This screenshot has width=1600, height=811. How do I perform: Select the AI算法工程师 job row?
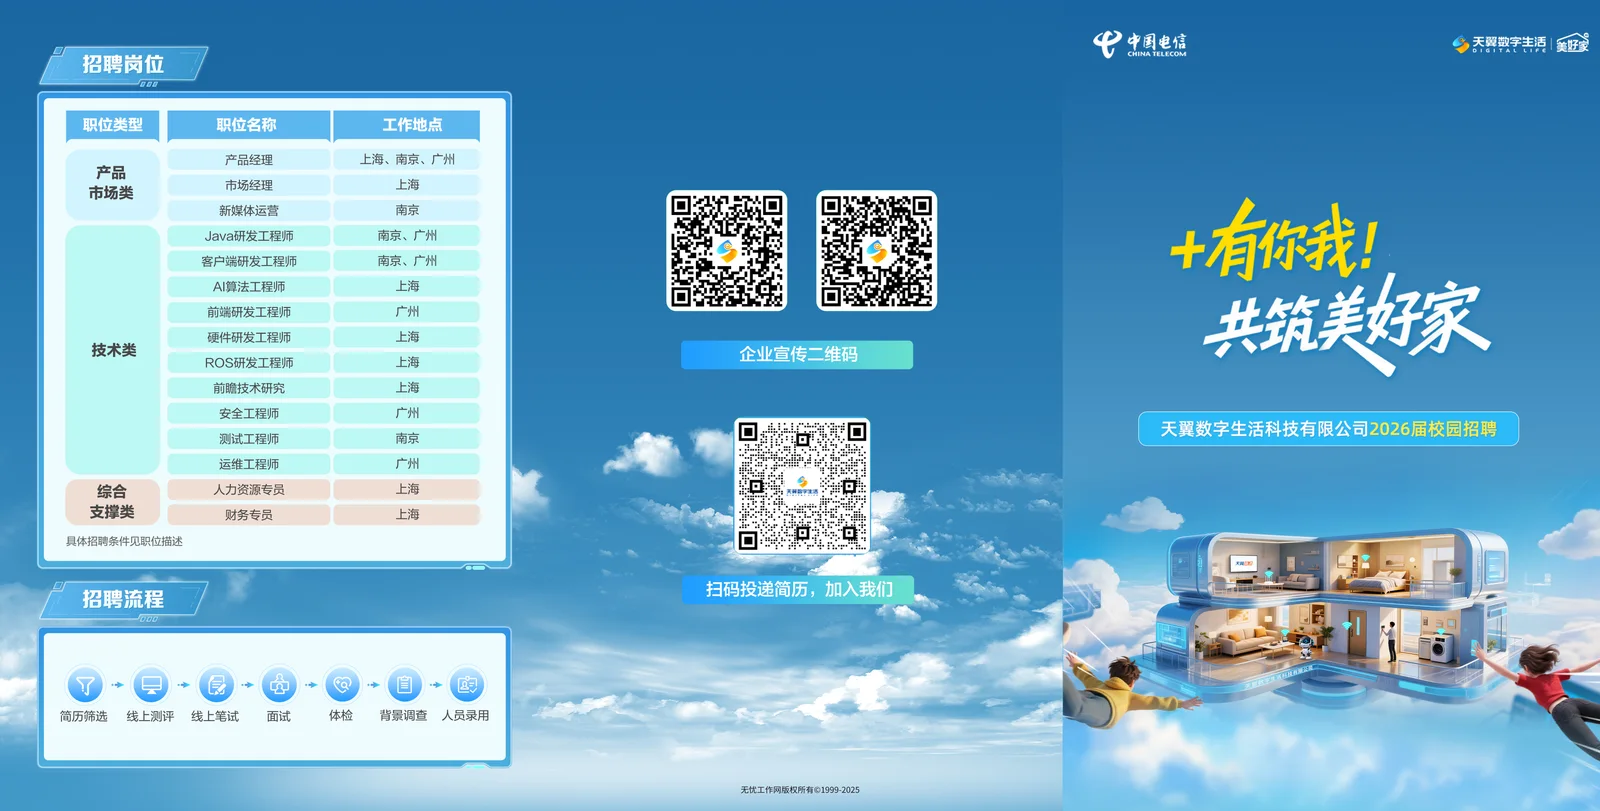[x=324, y=287]
